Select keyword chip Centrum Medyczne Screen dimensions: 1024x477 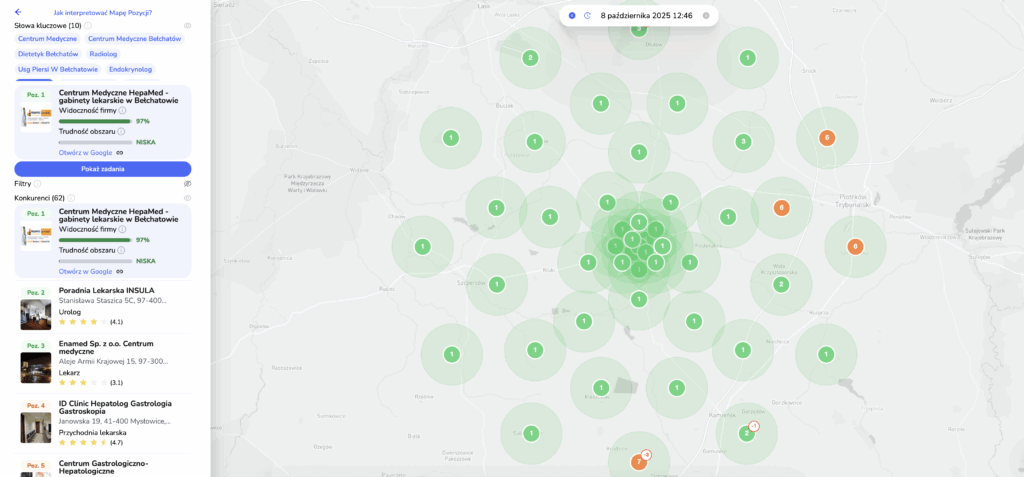point(48,39)
